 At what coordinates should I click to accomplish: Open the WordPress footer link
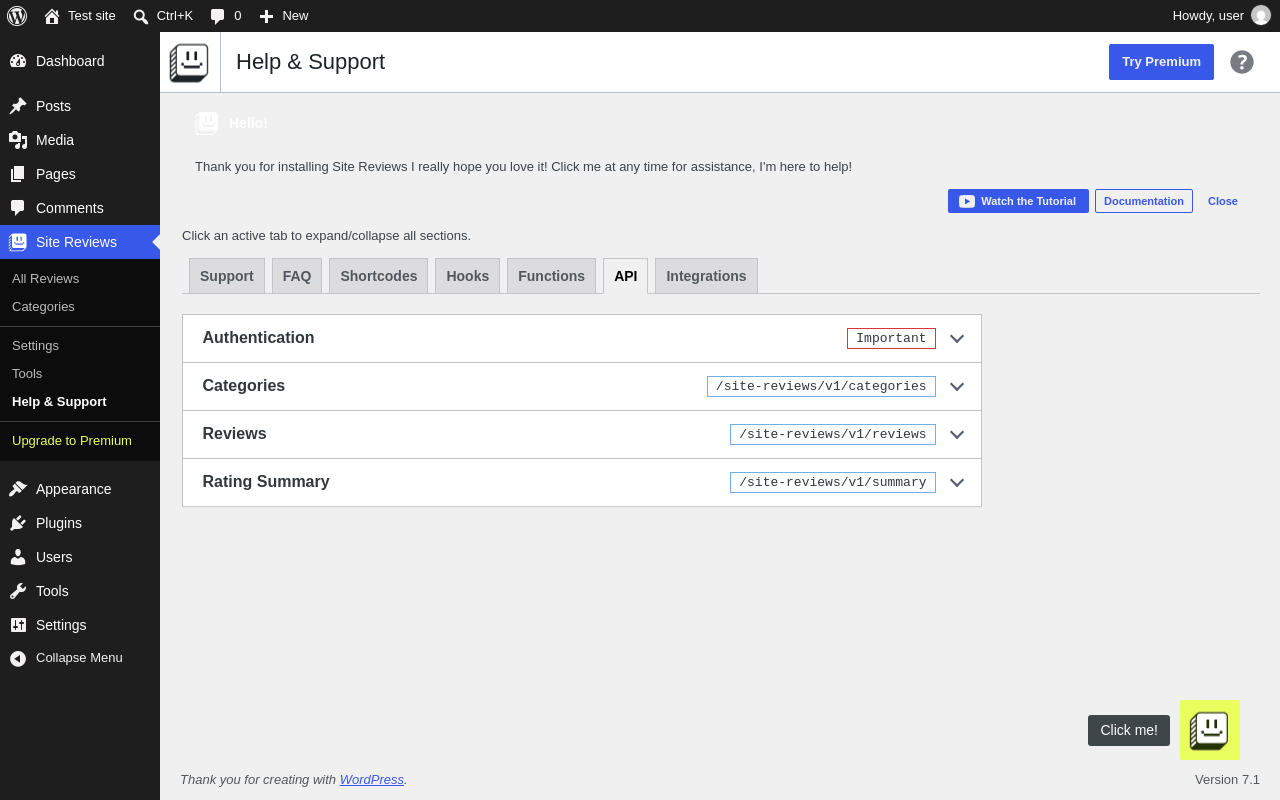point(372,779)
